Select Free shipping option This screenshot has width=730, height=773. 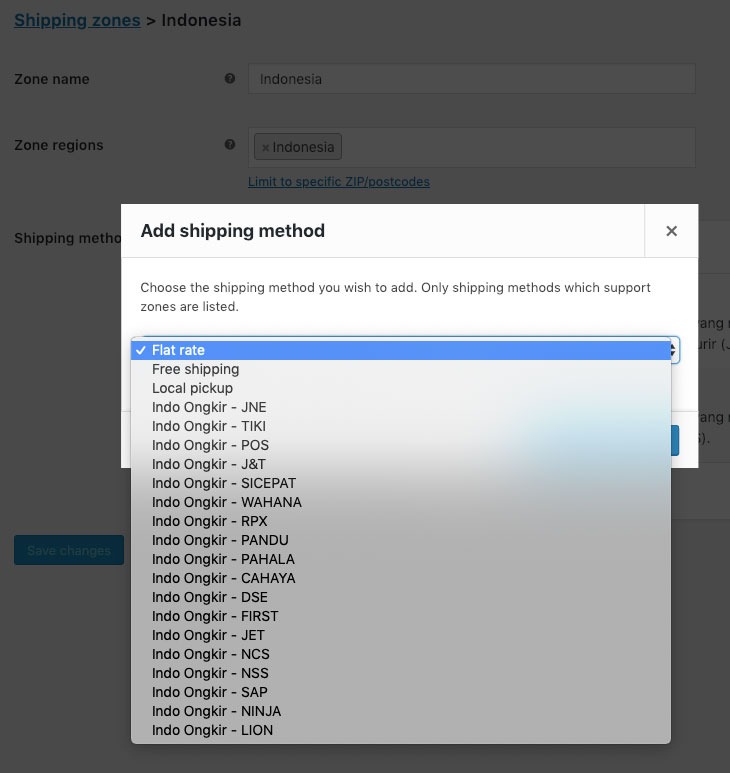[195, 369]
